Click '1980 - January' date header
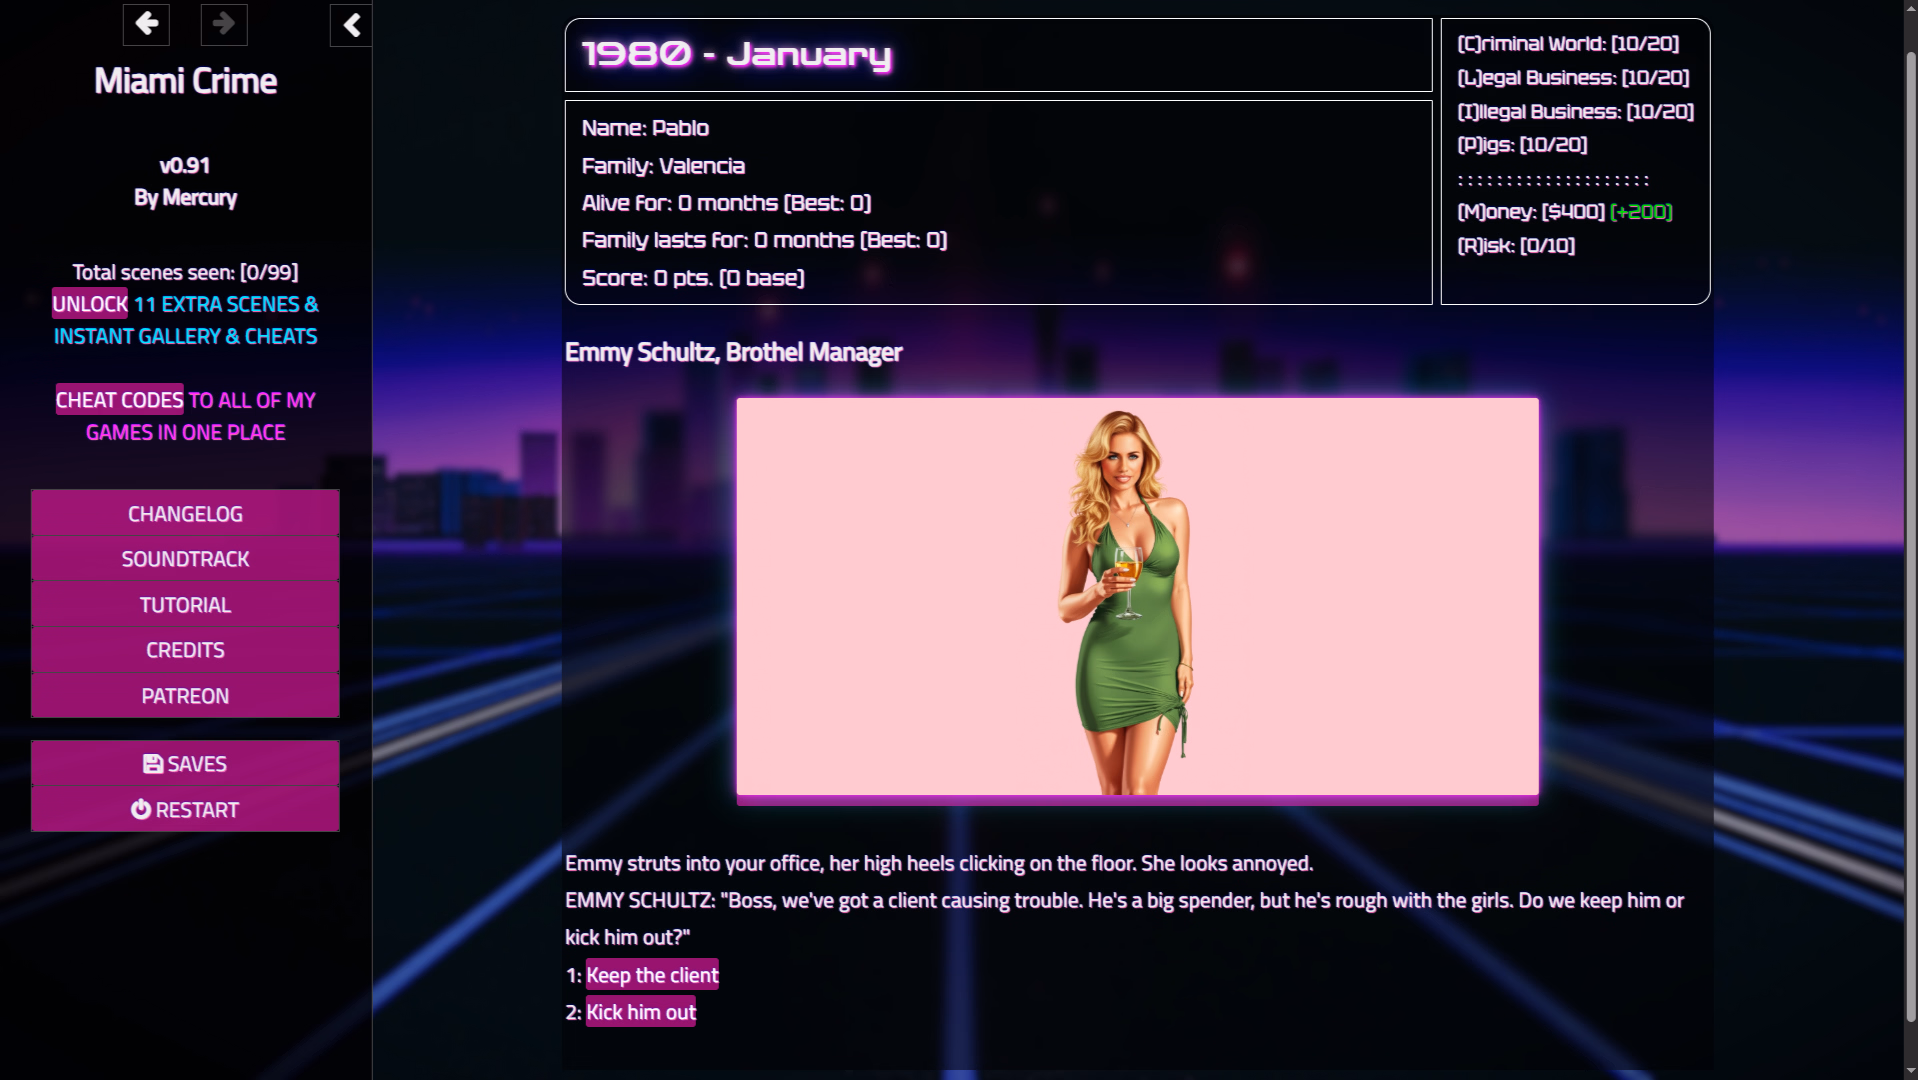Viewport: 1918px width, 1080px height. (737, 54)
